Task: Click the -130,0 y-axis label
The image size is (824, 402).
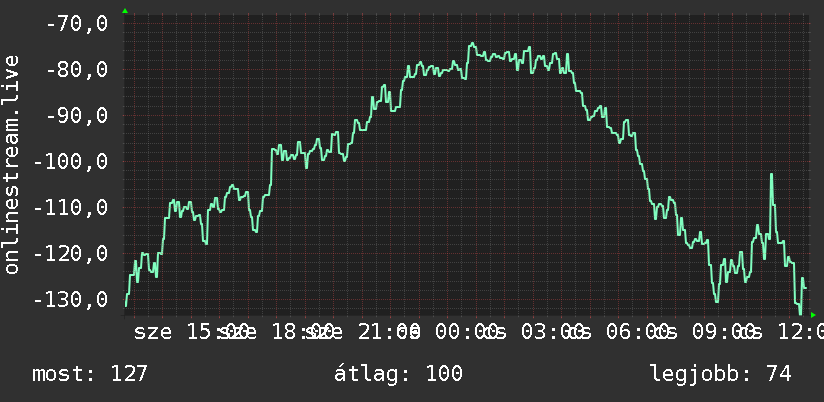Action: tap(70, 300)
